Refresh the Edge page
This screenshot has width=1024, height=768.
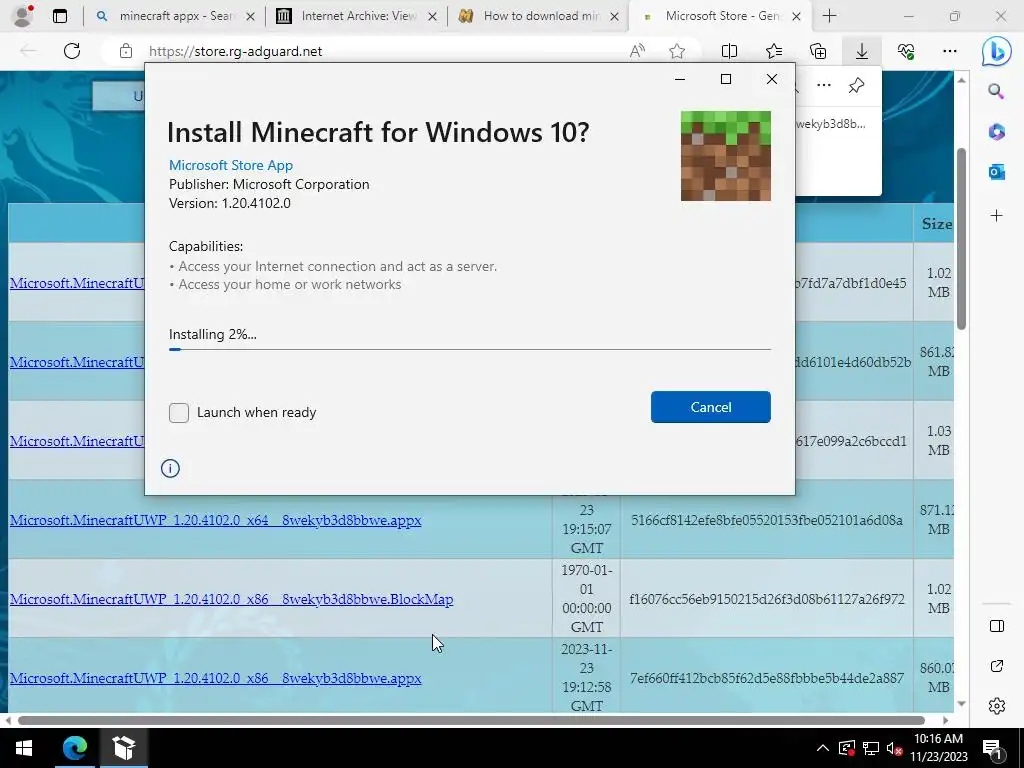(72, 51)
